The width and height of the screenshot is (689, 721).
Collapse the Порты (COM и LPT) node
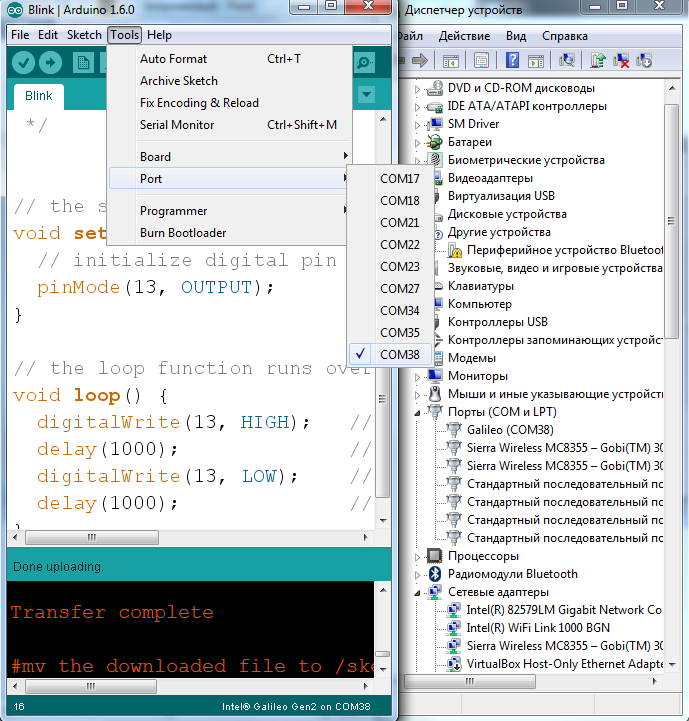[x=417, y=413]
